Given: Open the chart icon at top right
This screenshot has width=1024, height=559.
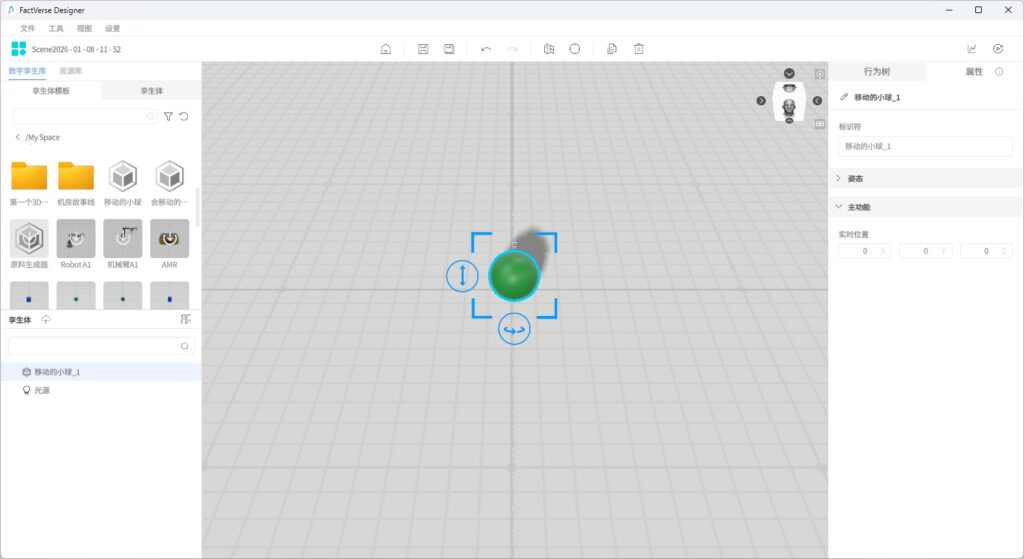Looking at the screenshot, I should 972,49.
